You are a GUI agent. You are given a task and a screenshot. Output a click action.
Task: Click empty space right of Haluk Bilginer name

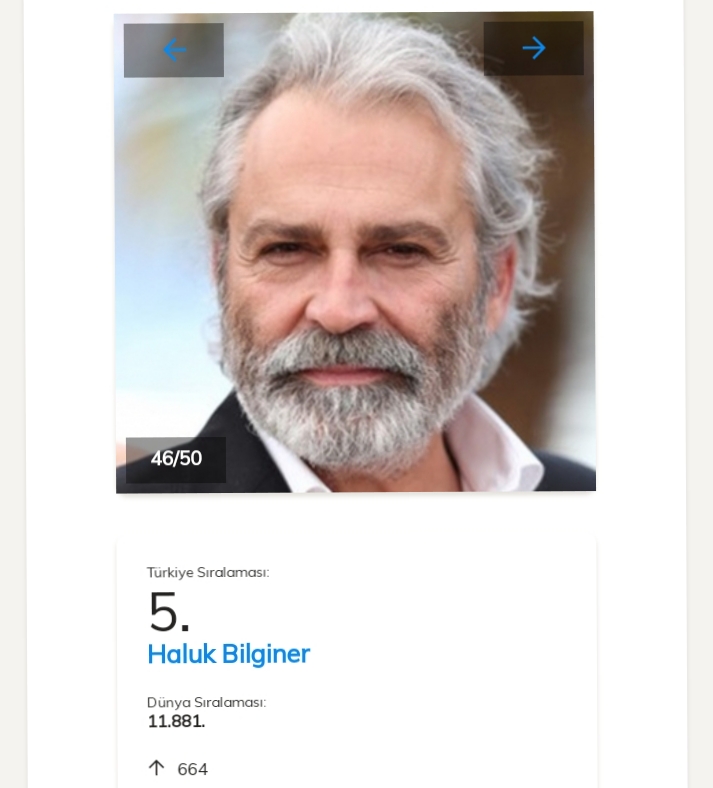click(x=450, y=654)
